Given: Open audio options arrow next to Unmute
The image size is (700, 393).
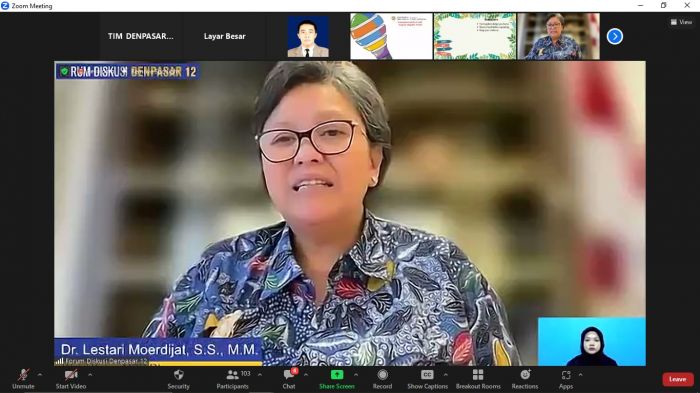Looking at the screenshot, I should tap(40, 375).
